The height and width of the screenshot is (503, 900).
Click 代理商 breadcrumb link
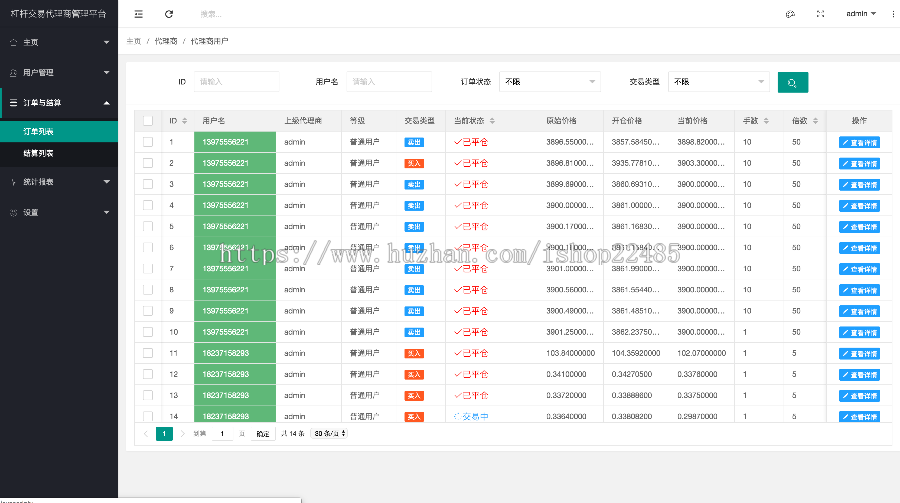166,41
